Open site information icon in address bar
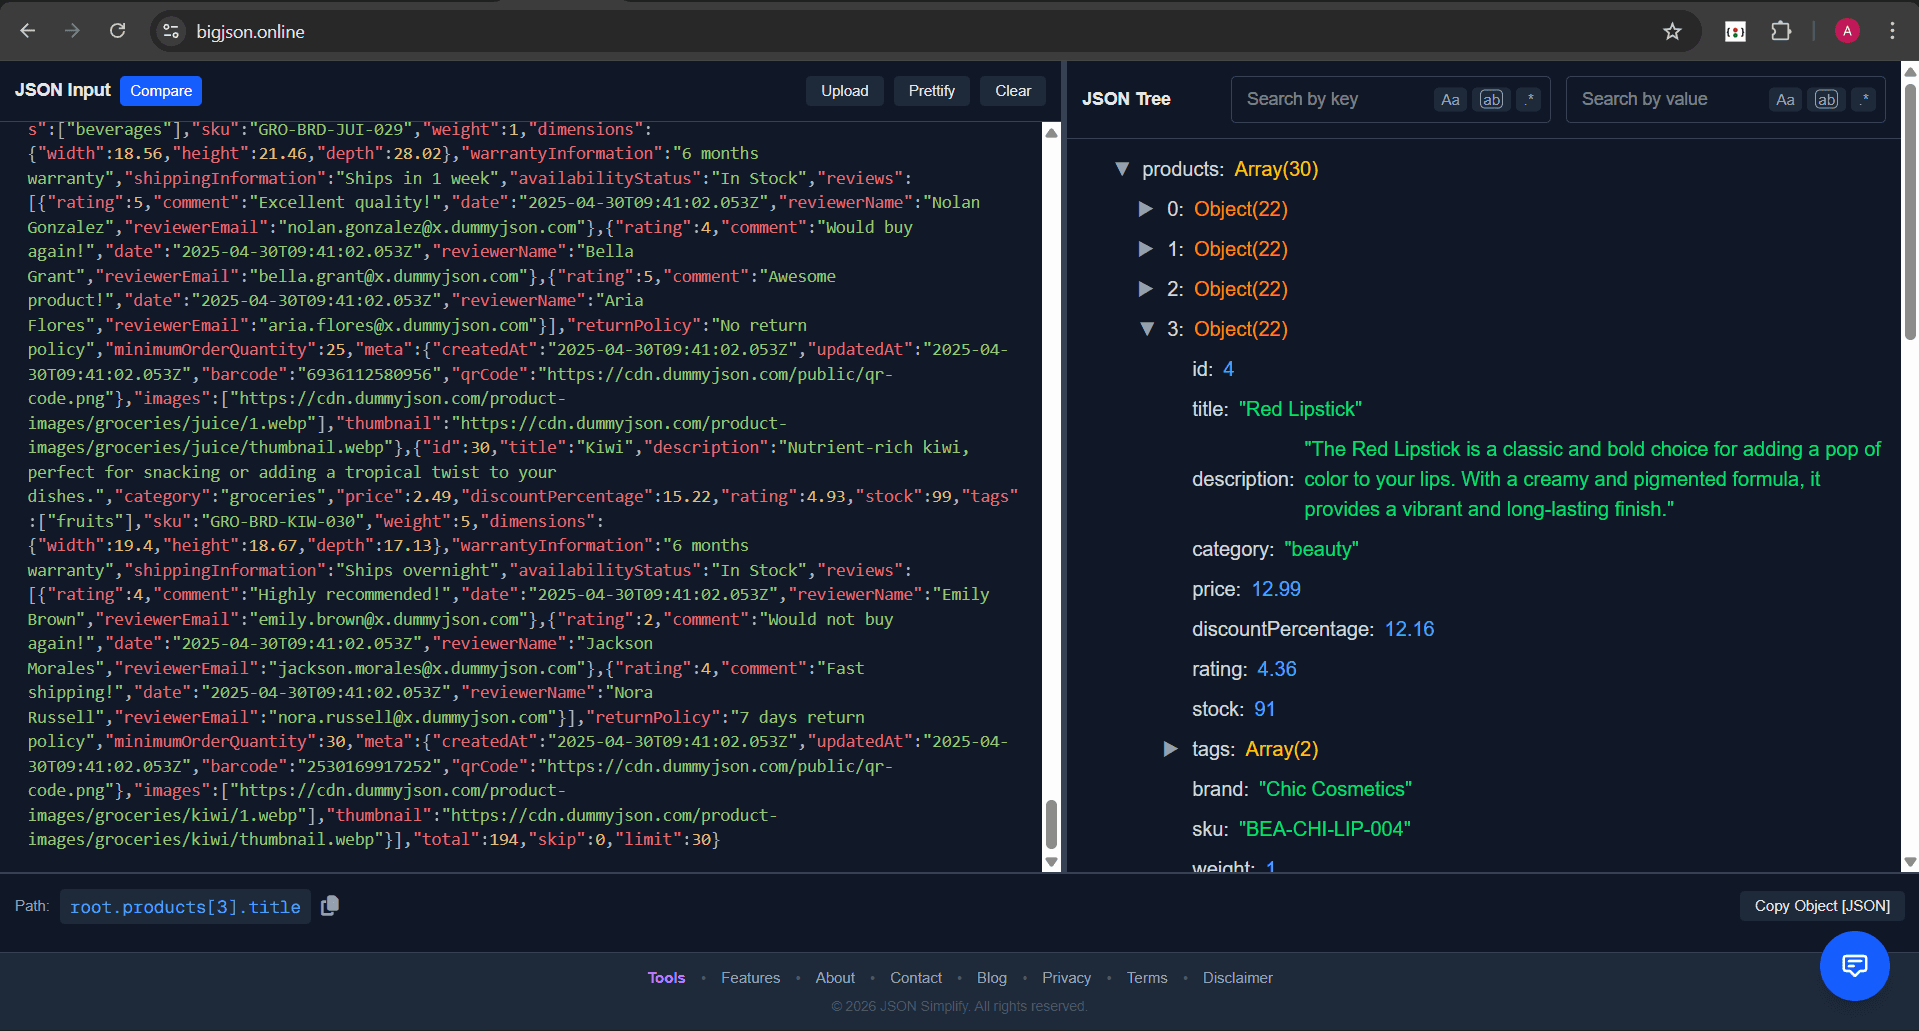This screenshot has width=1919, height=1031. 171,31
